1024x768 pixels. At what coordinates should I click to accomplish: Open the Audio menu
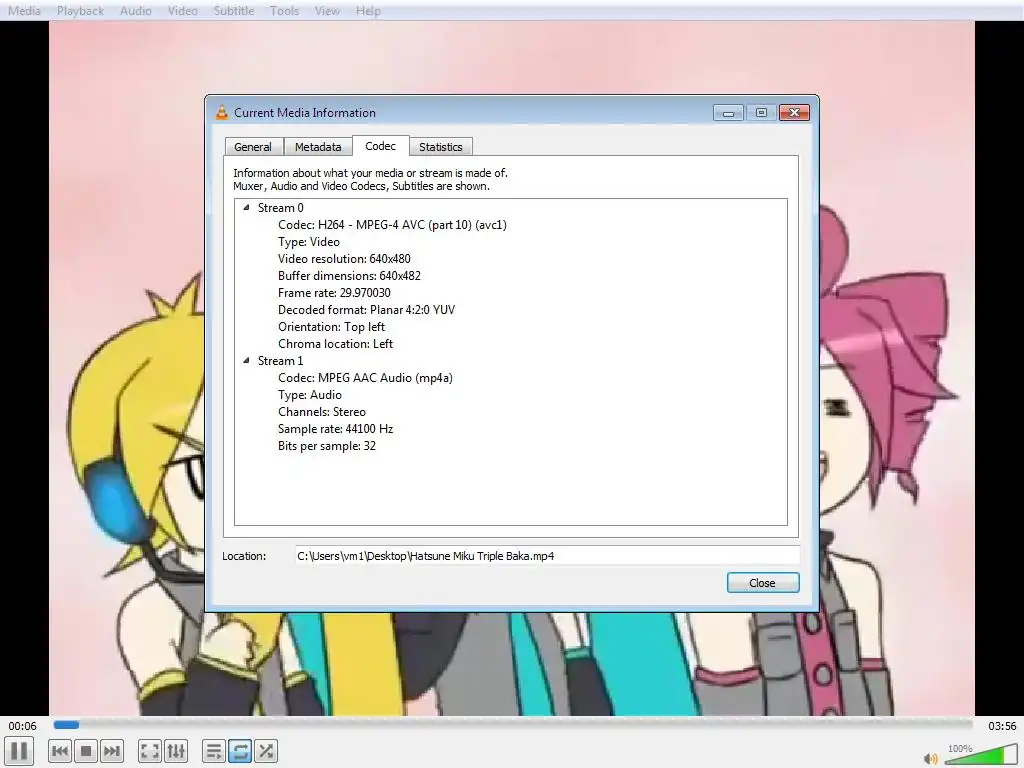(136, 10)
